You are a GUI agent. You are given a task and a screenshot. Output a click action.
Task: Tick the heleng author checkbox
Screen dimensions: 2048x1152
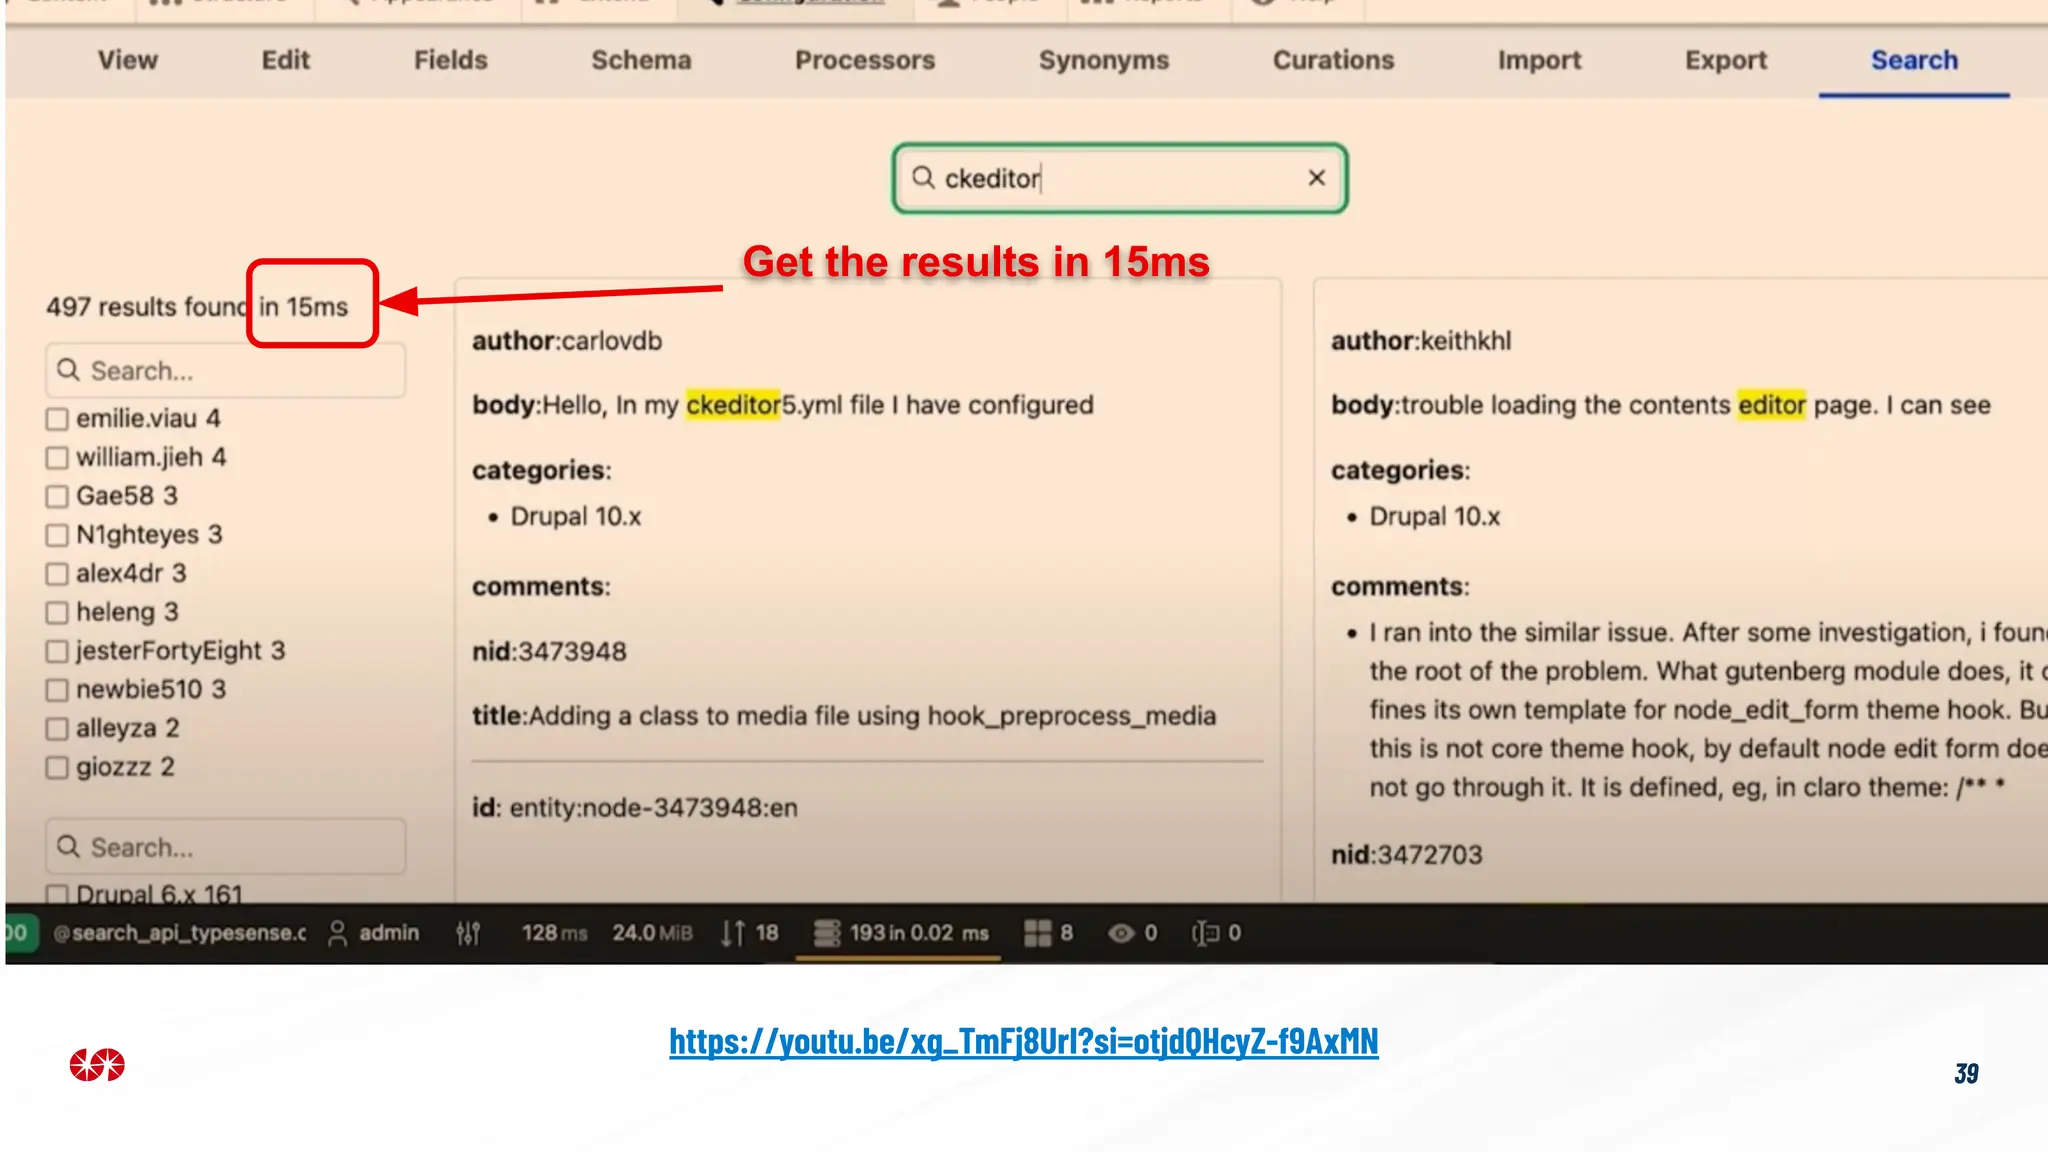tap(57, 612)
